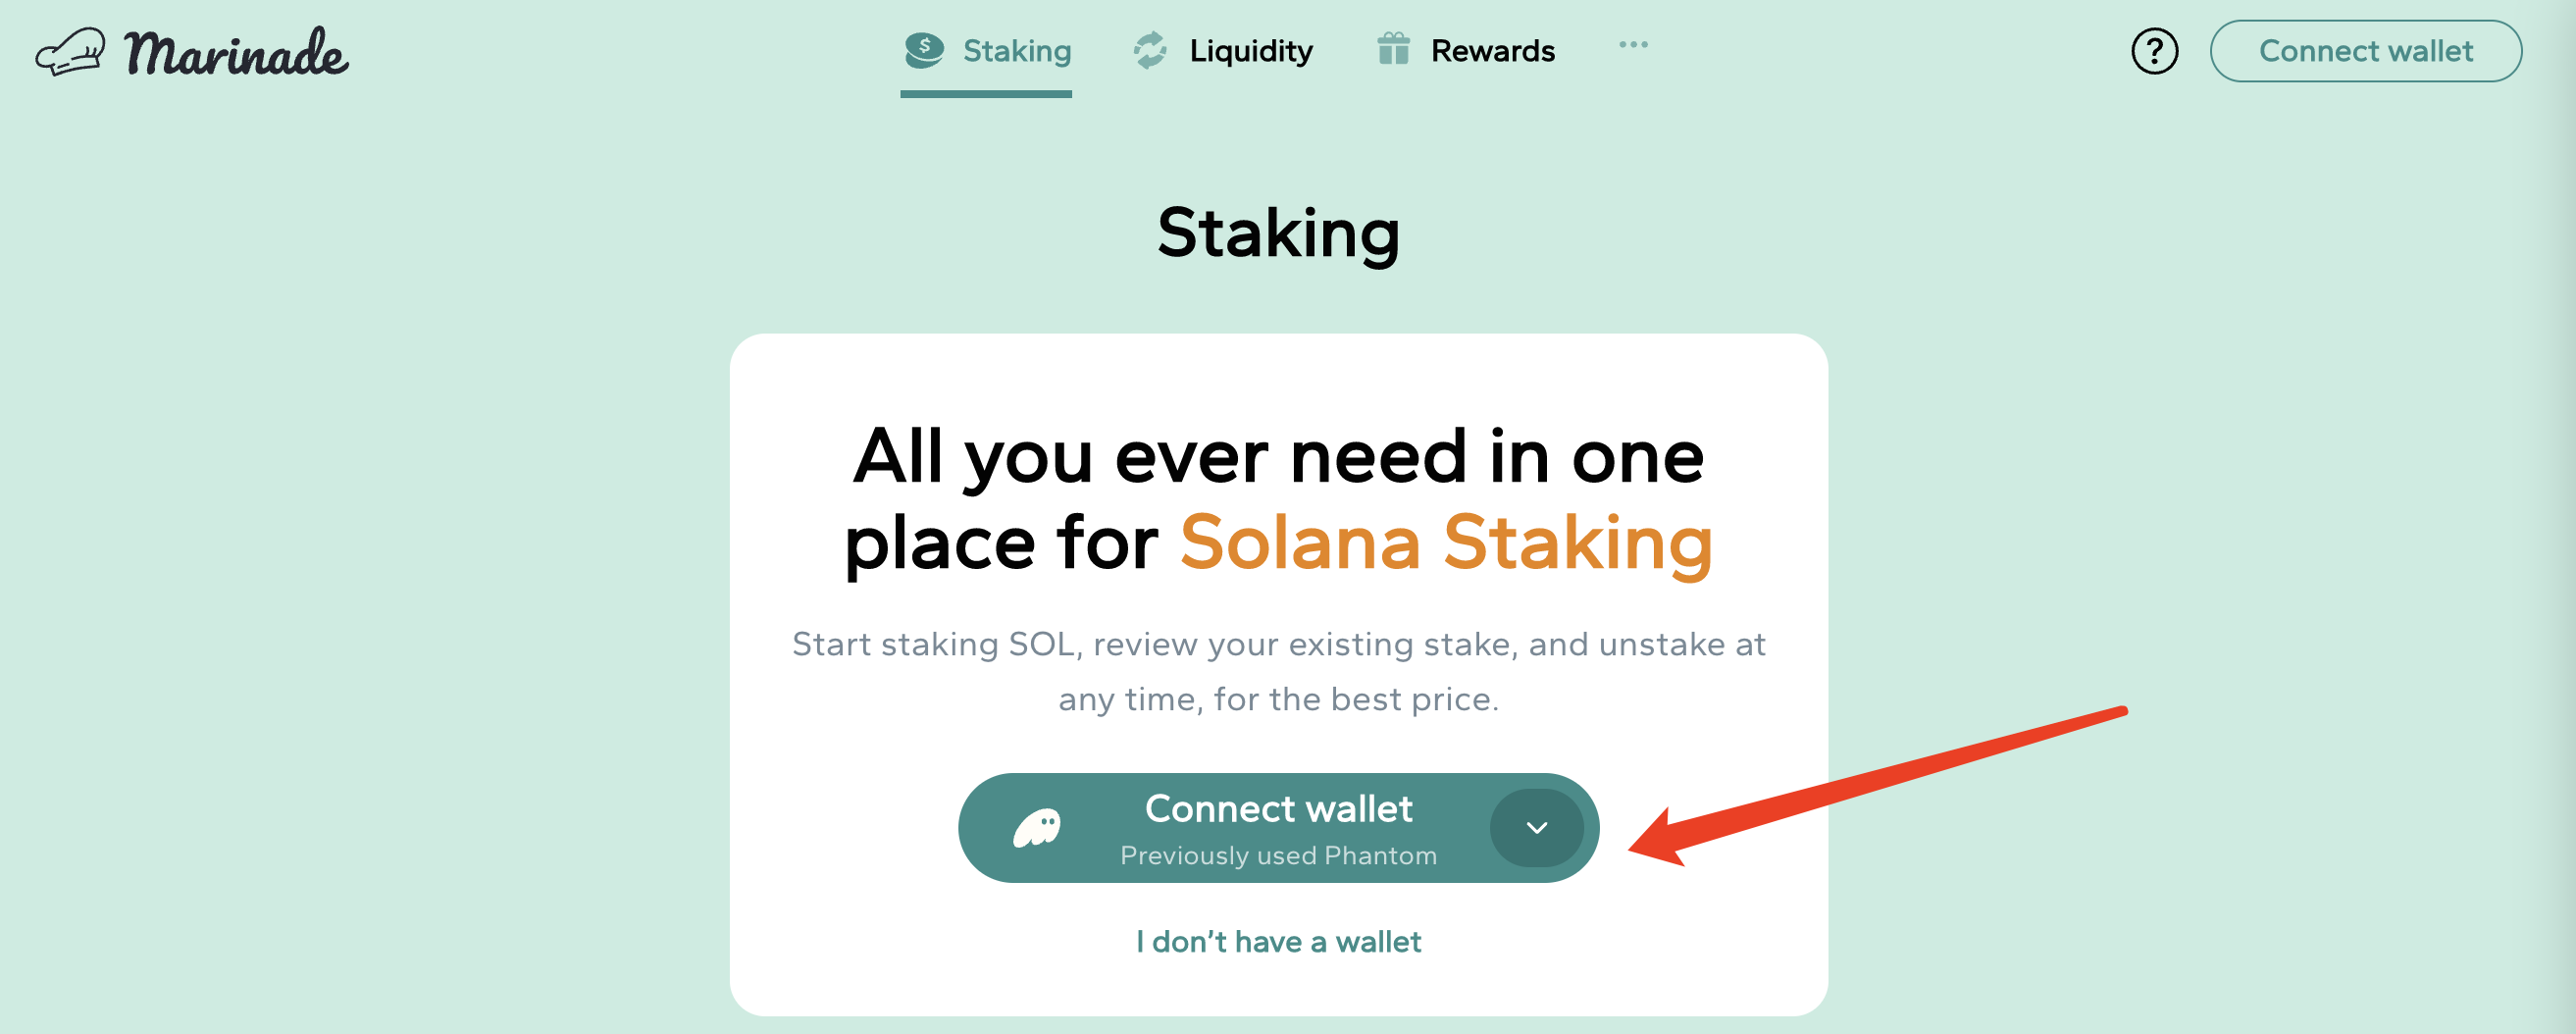The height and width of the screenshot is (1034, 2576).
Task: Expand the wallet selection chevron dropdown
Action: tap(1536, 828)
